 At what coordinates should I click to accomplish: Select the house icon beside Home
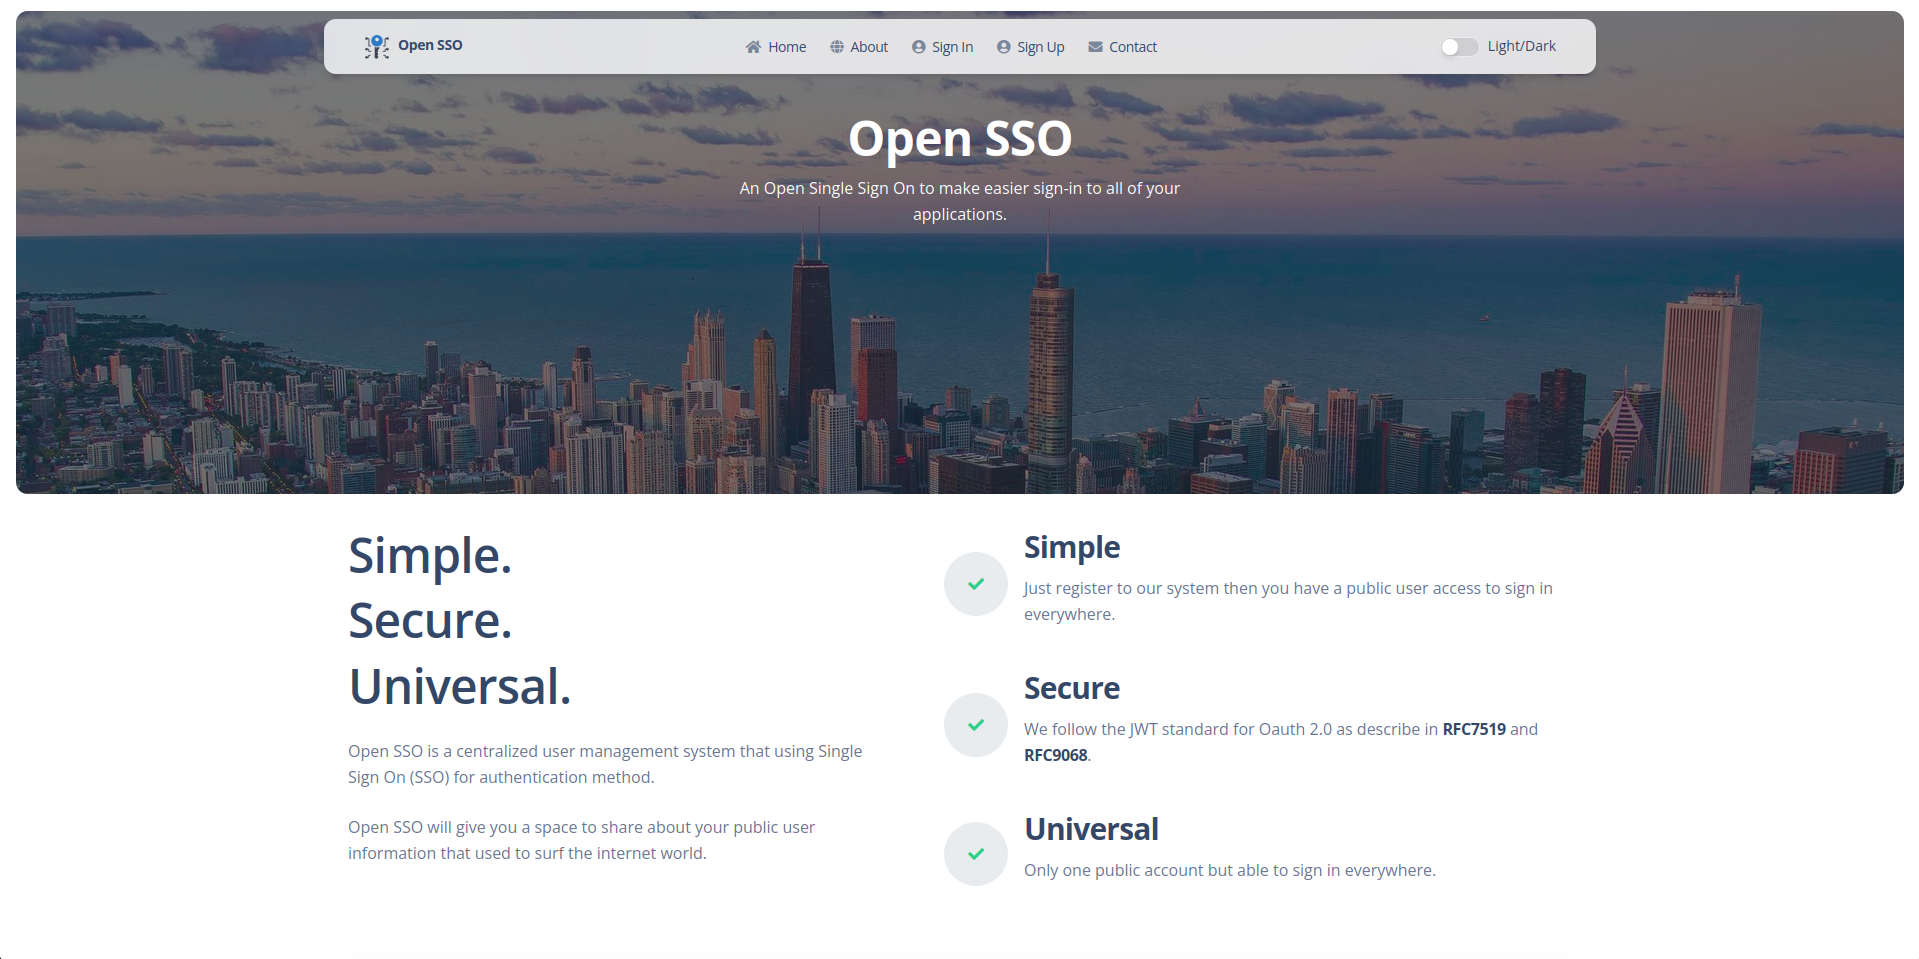(754, 46)
